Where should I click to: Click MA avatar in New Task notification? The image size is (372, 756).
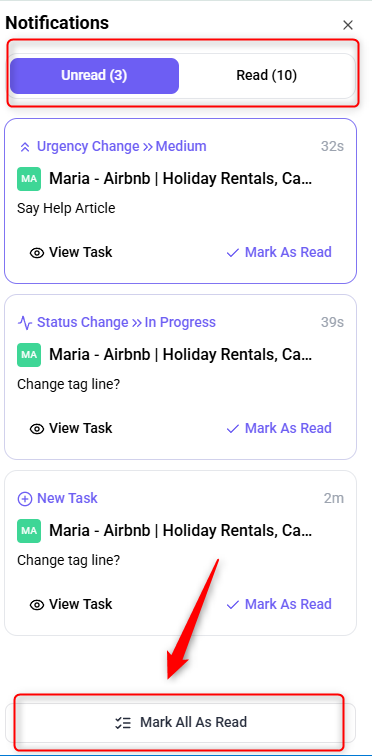29,531
